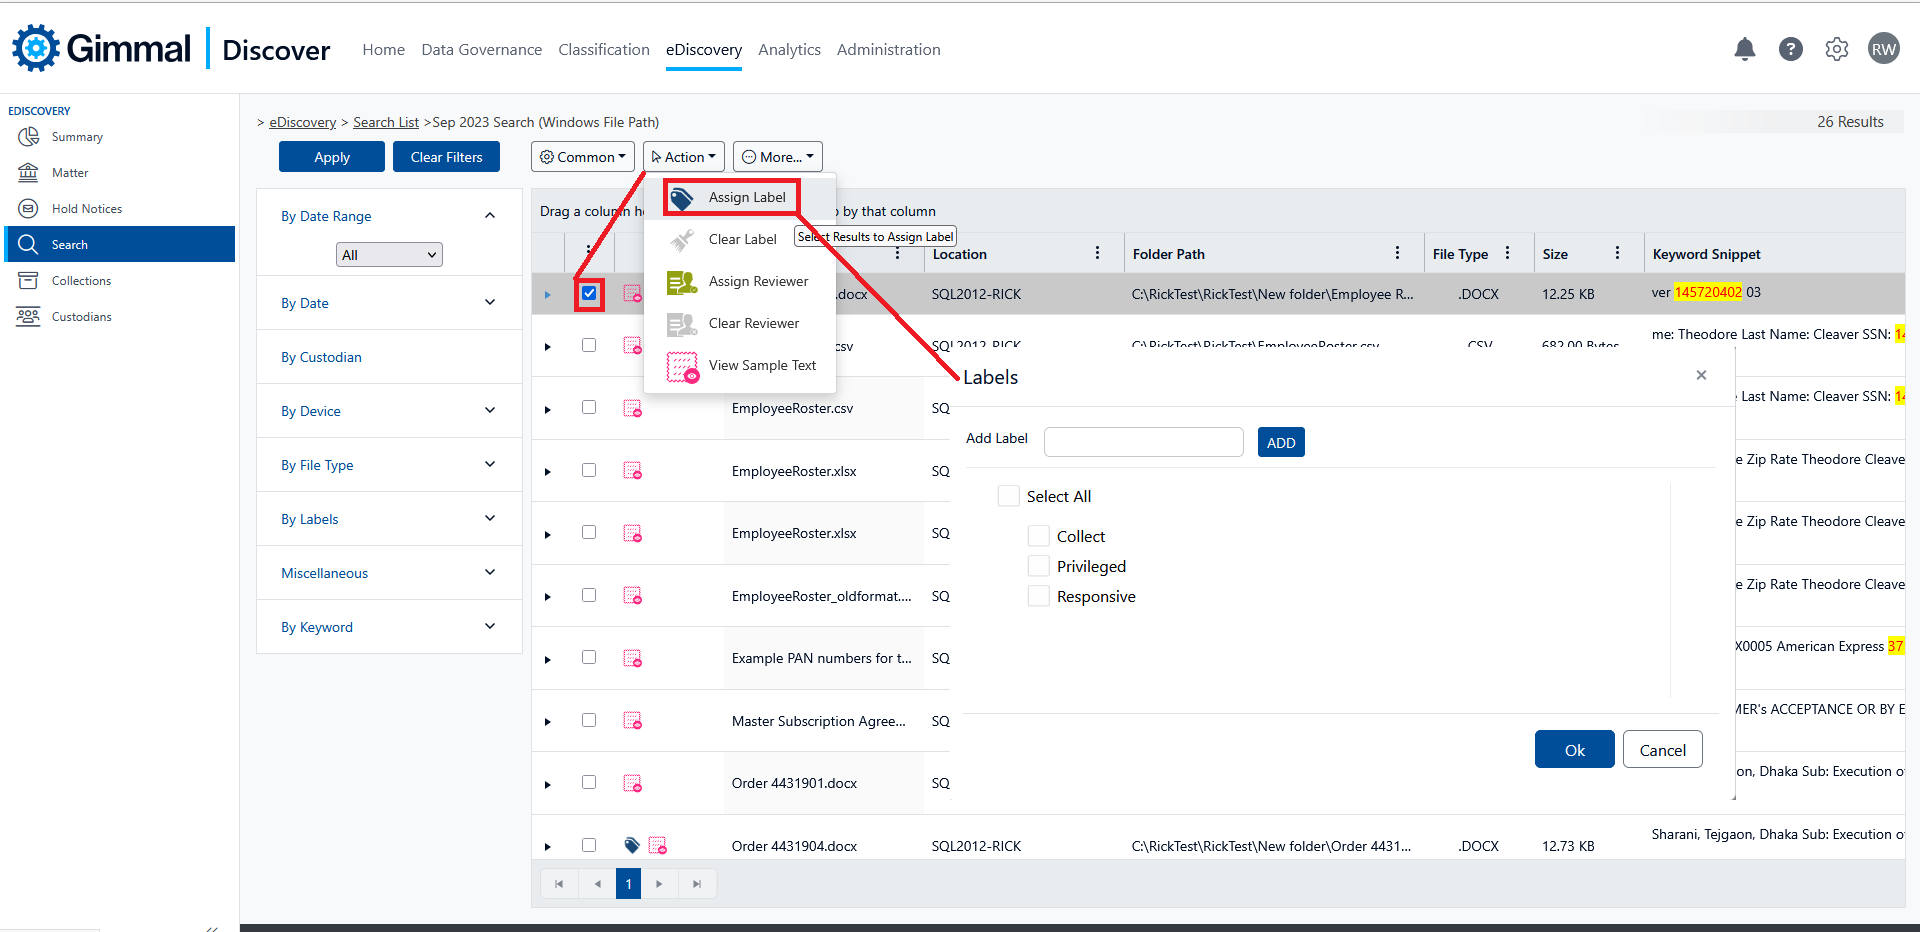
Task: Choose Assign Reviewer from Action menu
Action: click(757, 282)
